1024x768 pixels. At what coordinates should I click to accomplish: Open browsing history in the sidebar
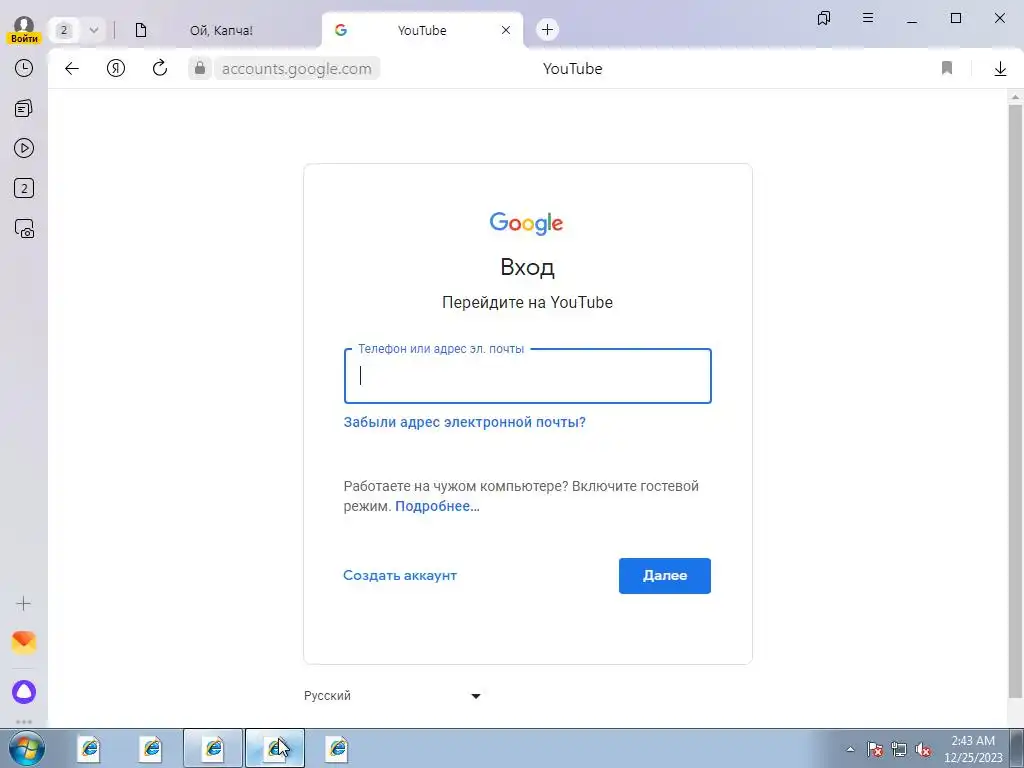click(x=24, y=68)
